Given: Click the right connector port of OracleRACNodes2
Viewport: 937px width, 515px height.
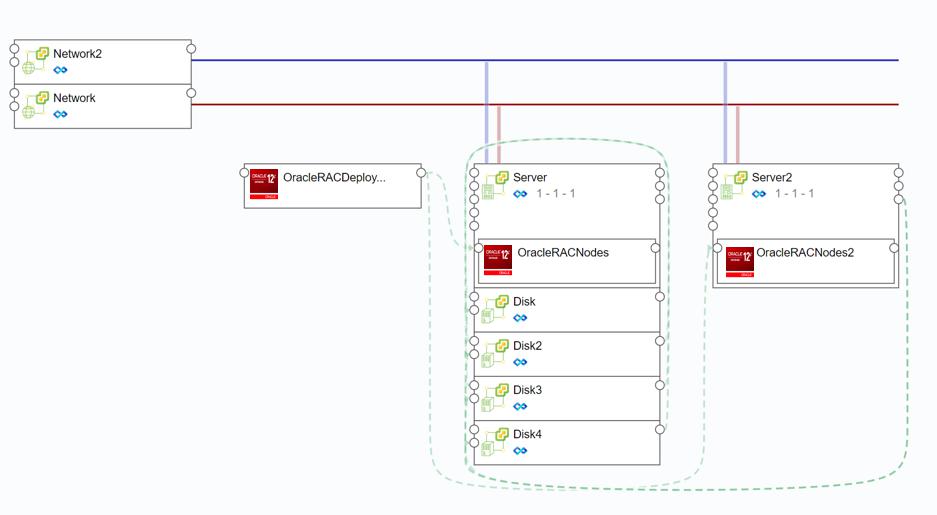Looking at the screenshot, I should pos(894,248).
